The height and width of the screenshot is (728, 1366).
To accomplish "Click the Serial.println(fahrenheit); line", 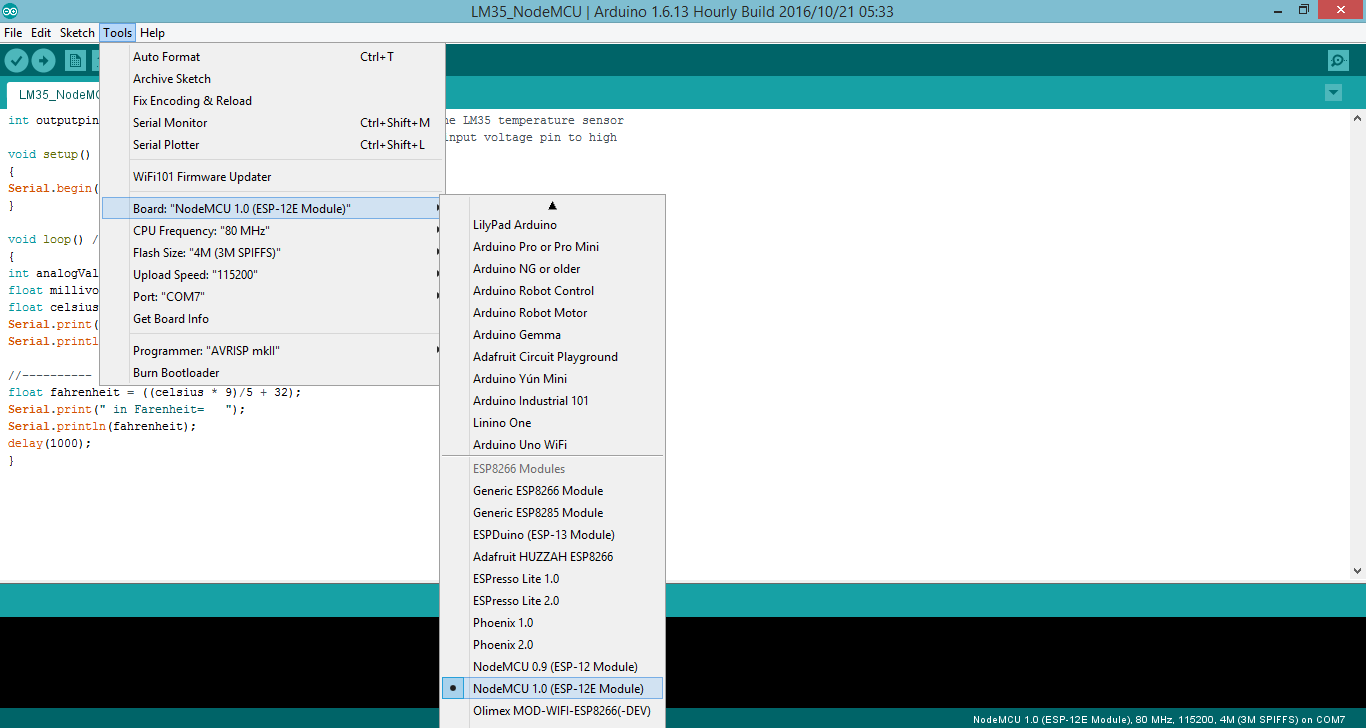I will click(x=102, y=426).
